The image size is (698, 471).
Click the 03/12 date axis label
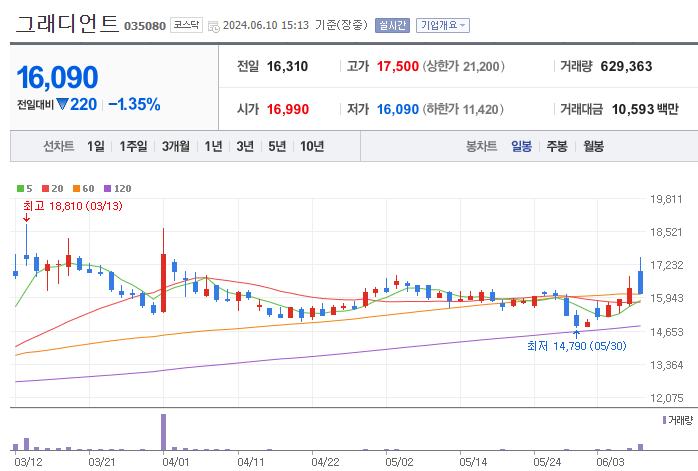coord(28,462)
